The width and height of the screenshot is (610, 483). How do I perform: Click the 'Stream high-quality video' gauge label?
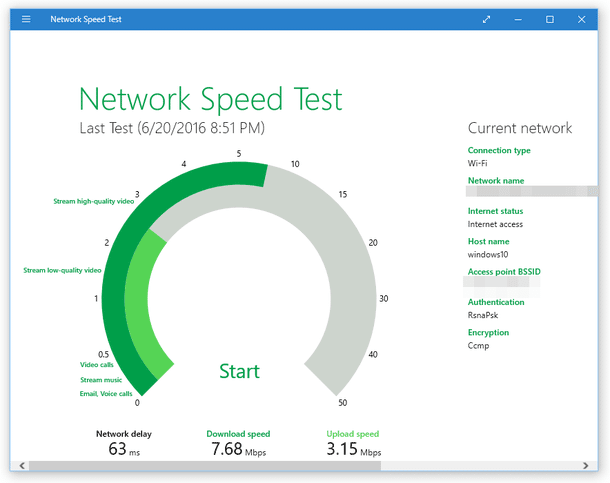coord(93,201)
